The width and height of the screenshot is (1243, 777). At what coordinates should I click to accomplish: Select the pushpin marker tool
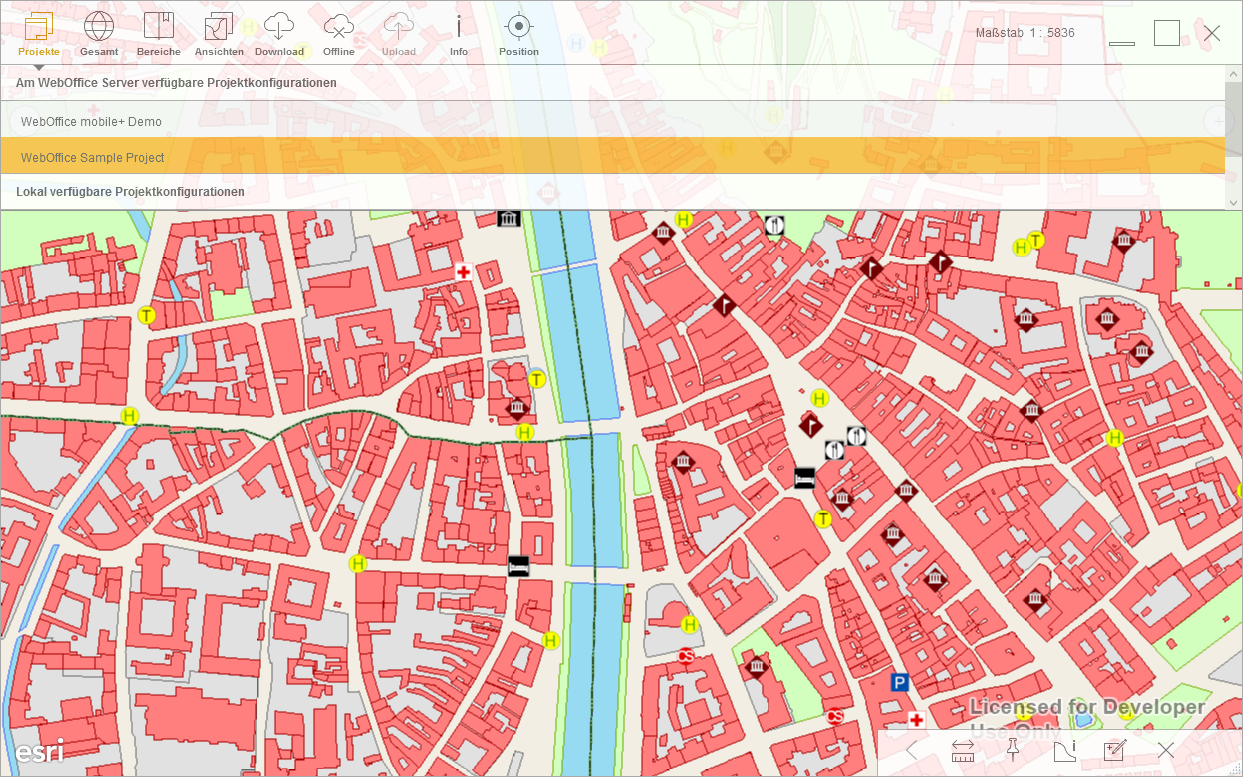[x=1012, y=749]
